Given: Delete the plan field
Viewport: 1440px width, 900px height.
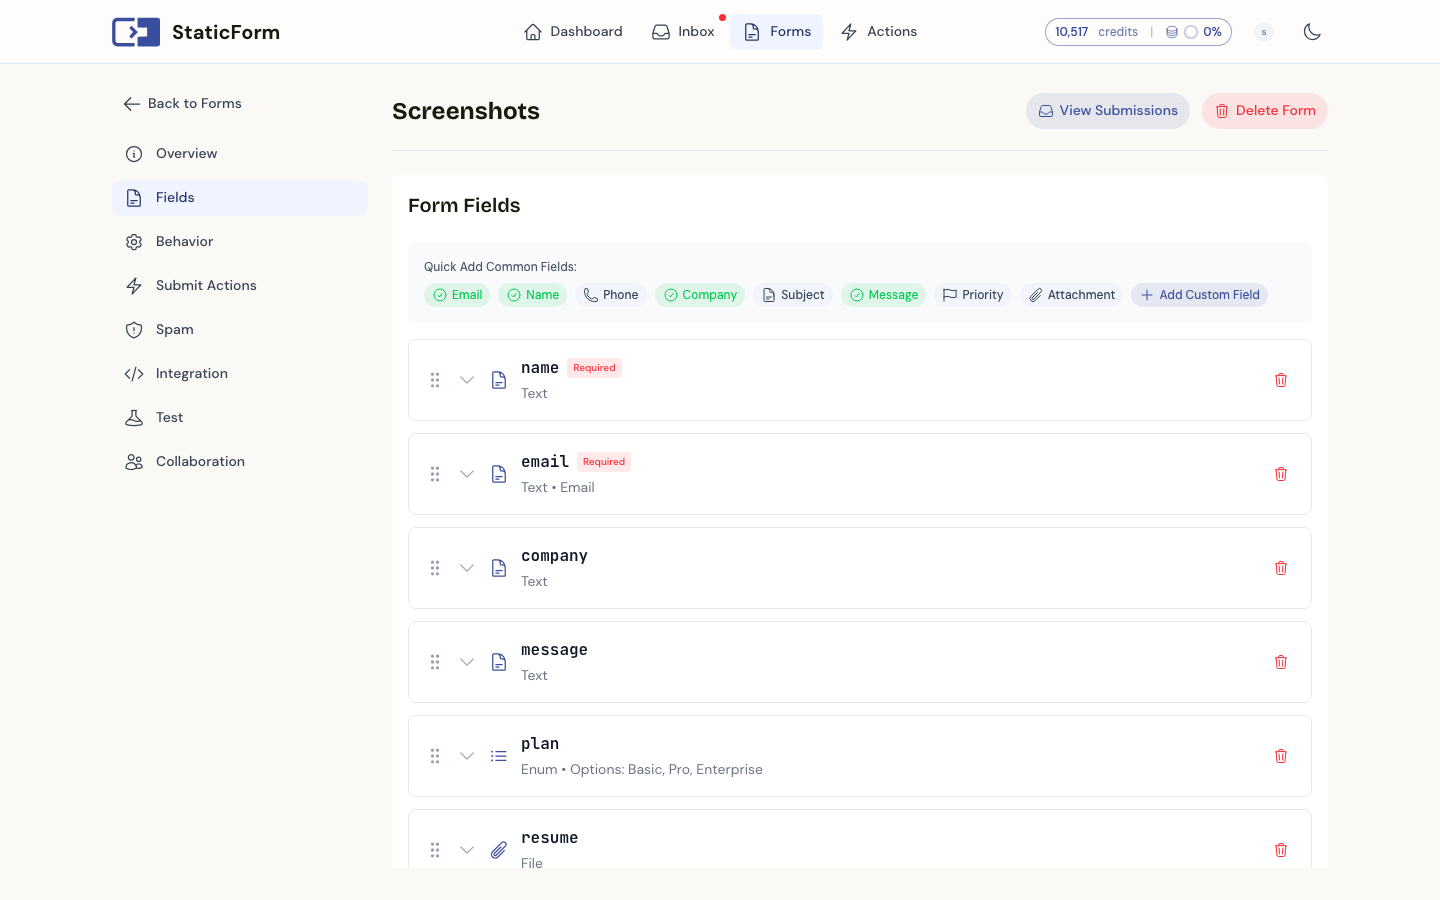Looking at the screenshot, I should [x=1281, y=756].
